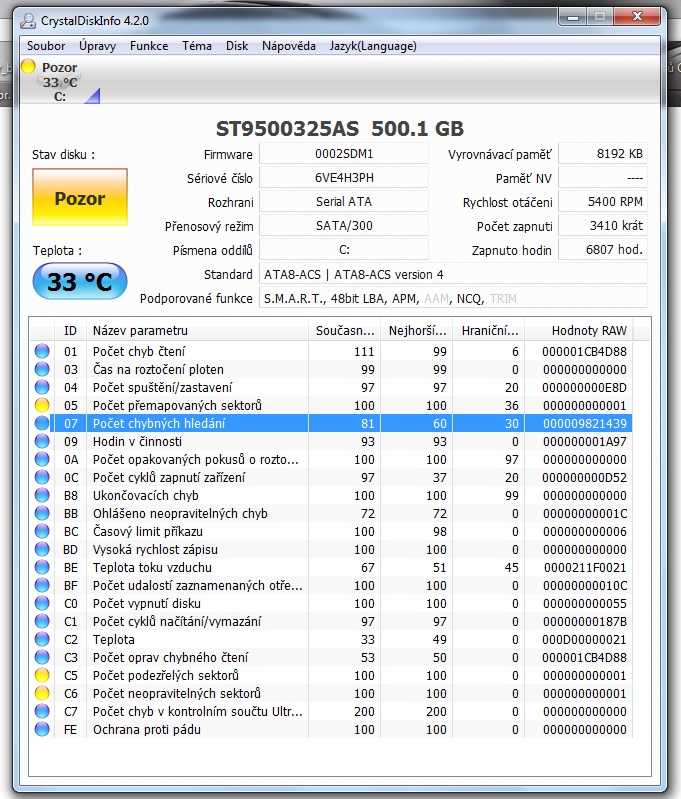Click the buffer size field 8192 KB
This screenshot has height=799, width=681.
[603, 153]
